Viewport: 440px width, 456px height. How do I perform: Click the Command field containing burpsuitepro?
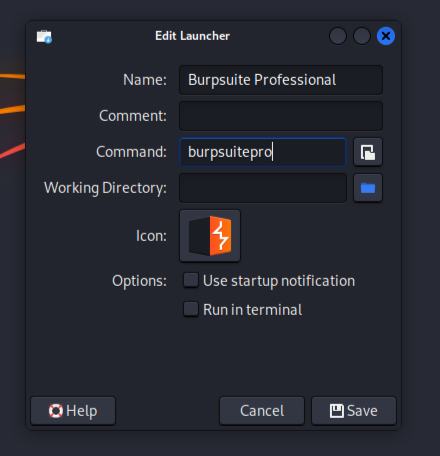click(263, 152)
